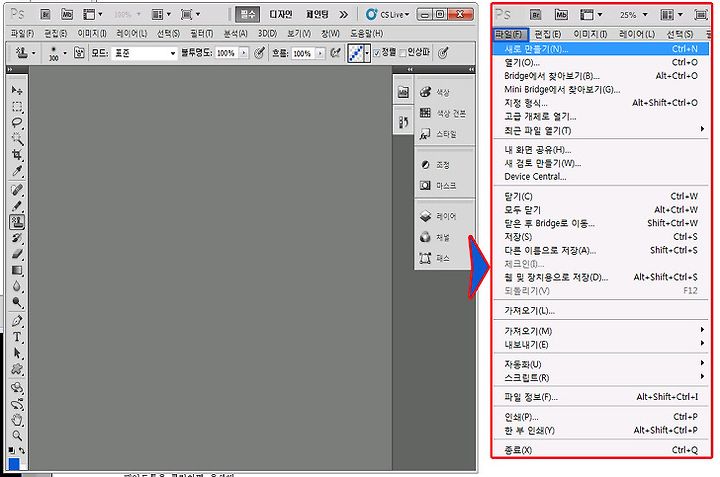Select the Crop tool
The height and width of the screenshot is (477, 720).
tap(17, 155)
